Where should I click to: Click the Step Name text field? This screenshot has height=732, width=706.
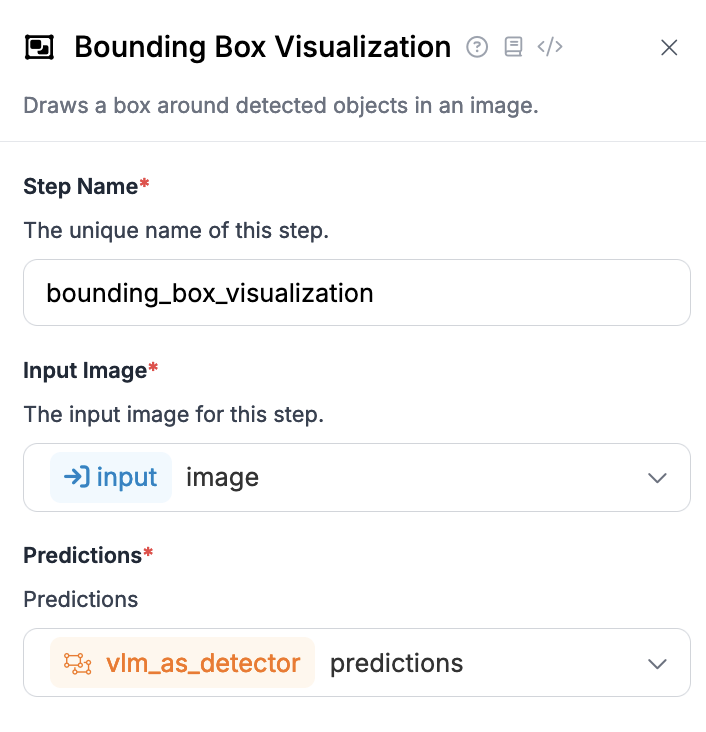pos(357,293)
